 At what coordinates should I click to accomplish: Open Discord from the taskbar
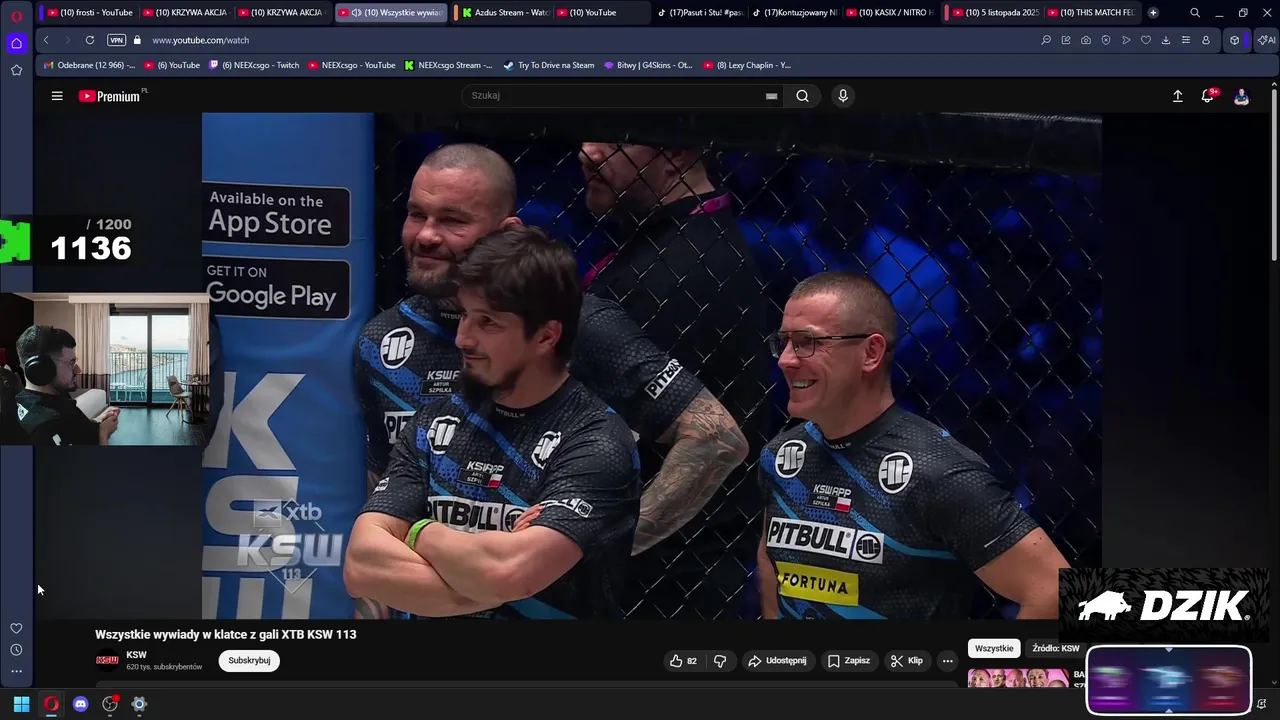click(x=80, y=704)
